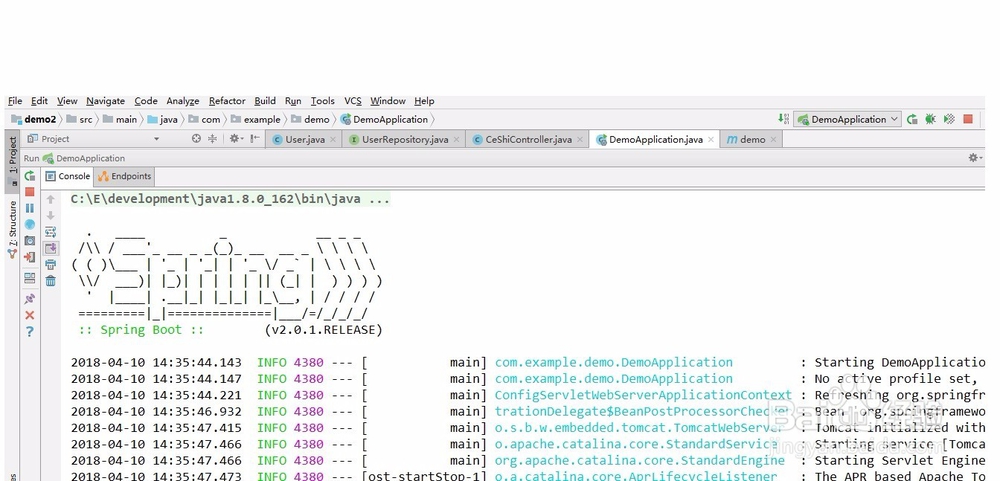
Task: Open the Help menu
Action: (423, 101)
